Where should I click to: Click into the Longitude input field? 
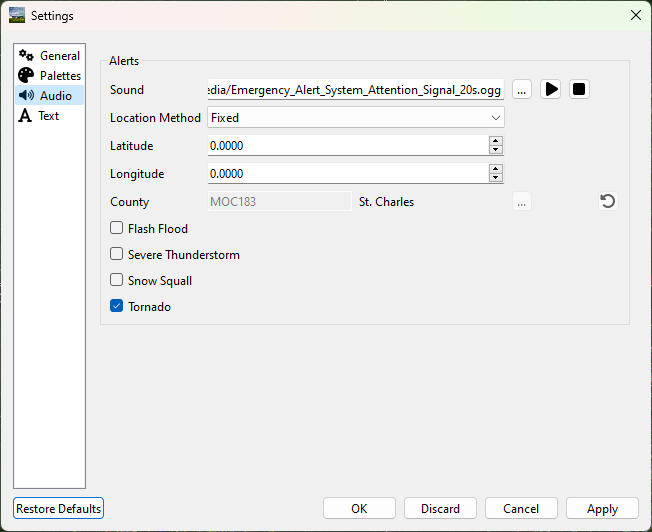[x=348, y=173]
